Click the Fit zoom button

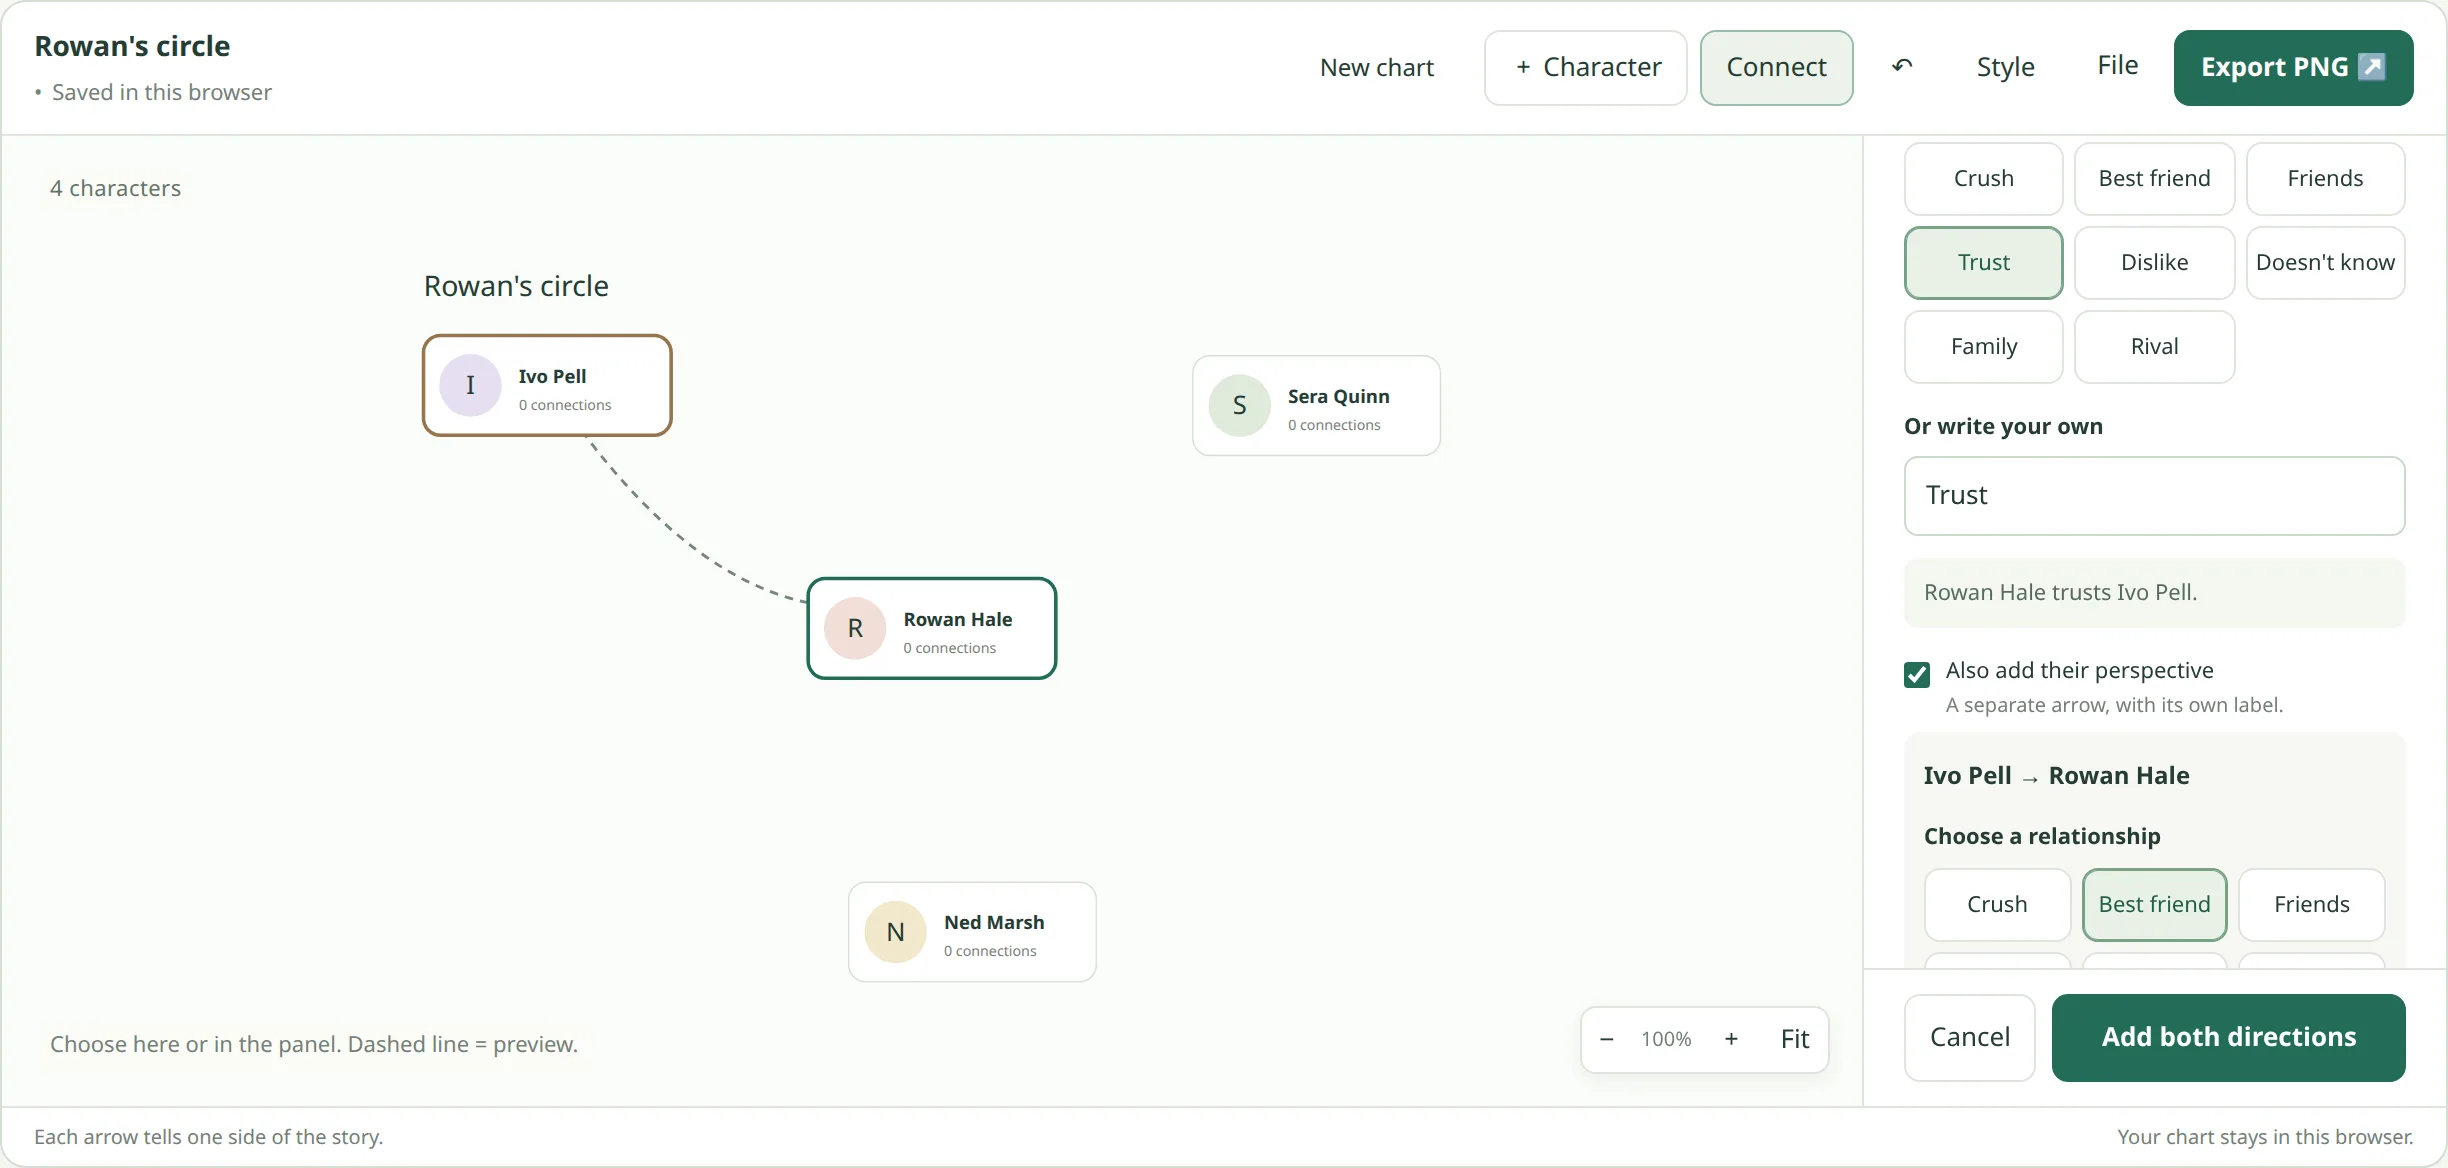pyautogui.click(x=1795, y=1039)
